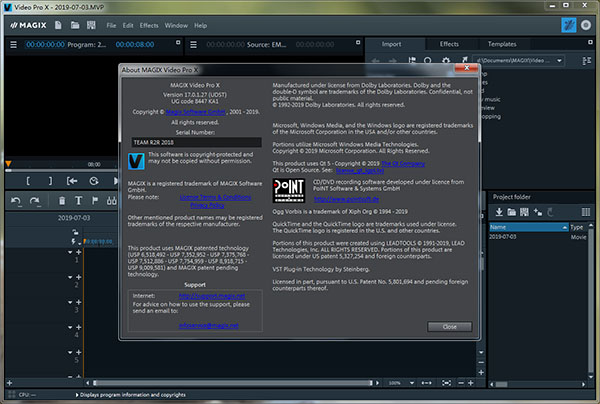600x404 pixels.
Task: Open the Program monitor hamburger menu
Action: pos(13,45)
